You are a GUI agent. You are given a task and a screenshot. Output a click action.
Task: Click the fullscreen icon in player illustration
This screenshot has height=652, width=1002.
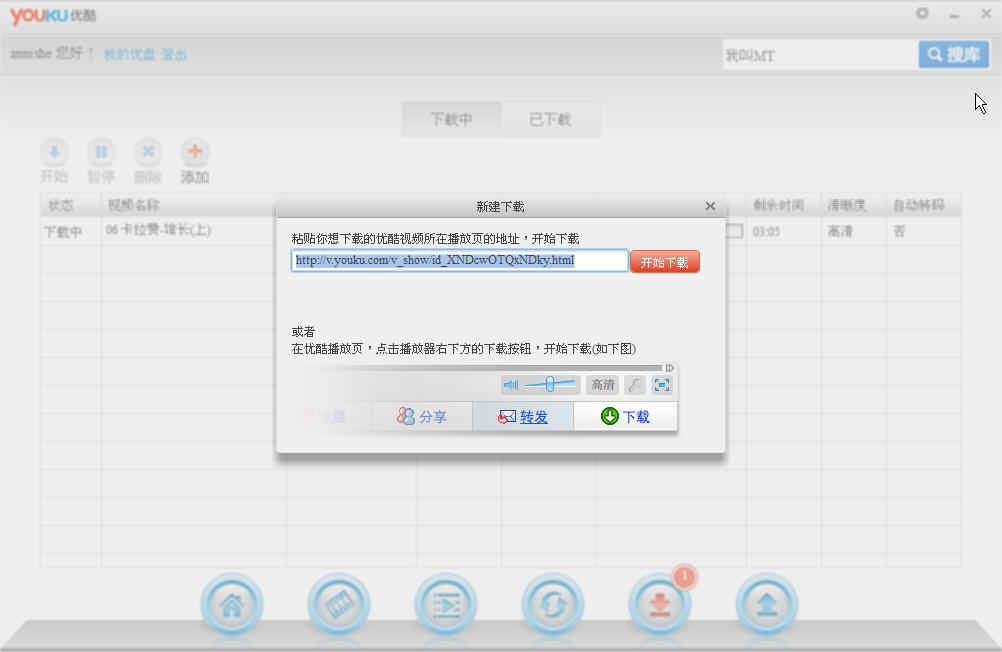(x=661, y=385)
